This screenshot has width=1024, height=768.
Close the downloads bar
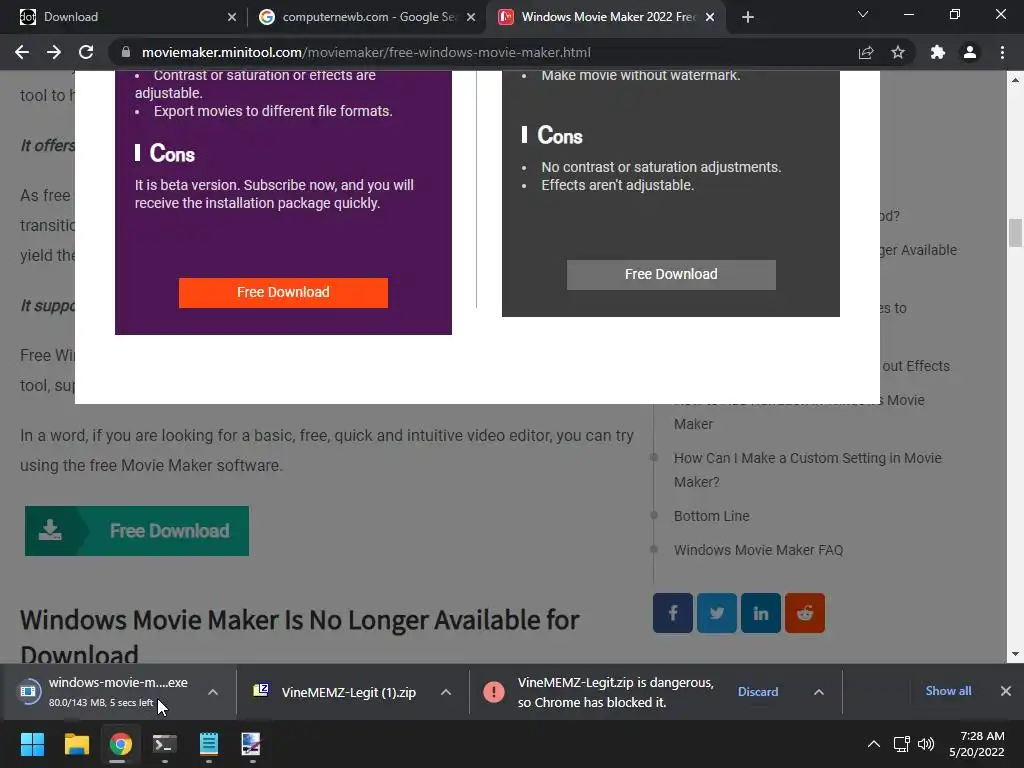1006,691
